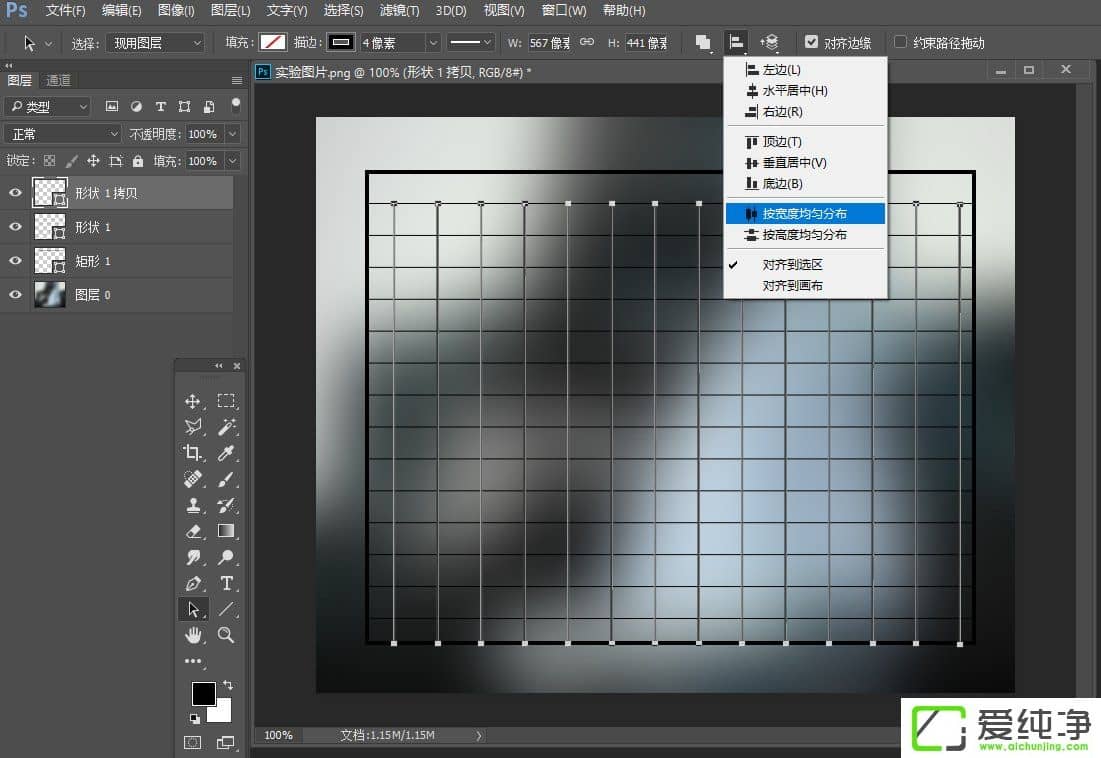Select the Clone Stamp tool
The width and height of the screenshot is (1101, 758).
click(x=193, y=505)
